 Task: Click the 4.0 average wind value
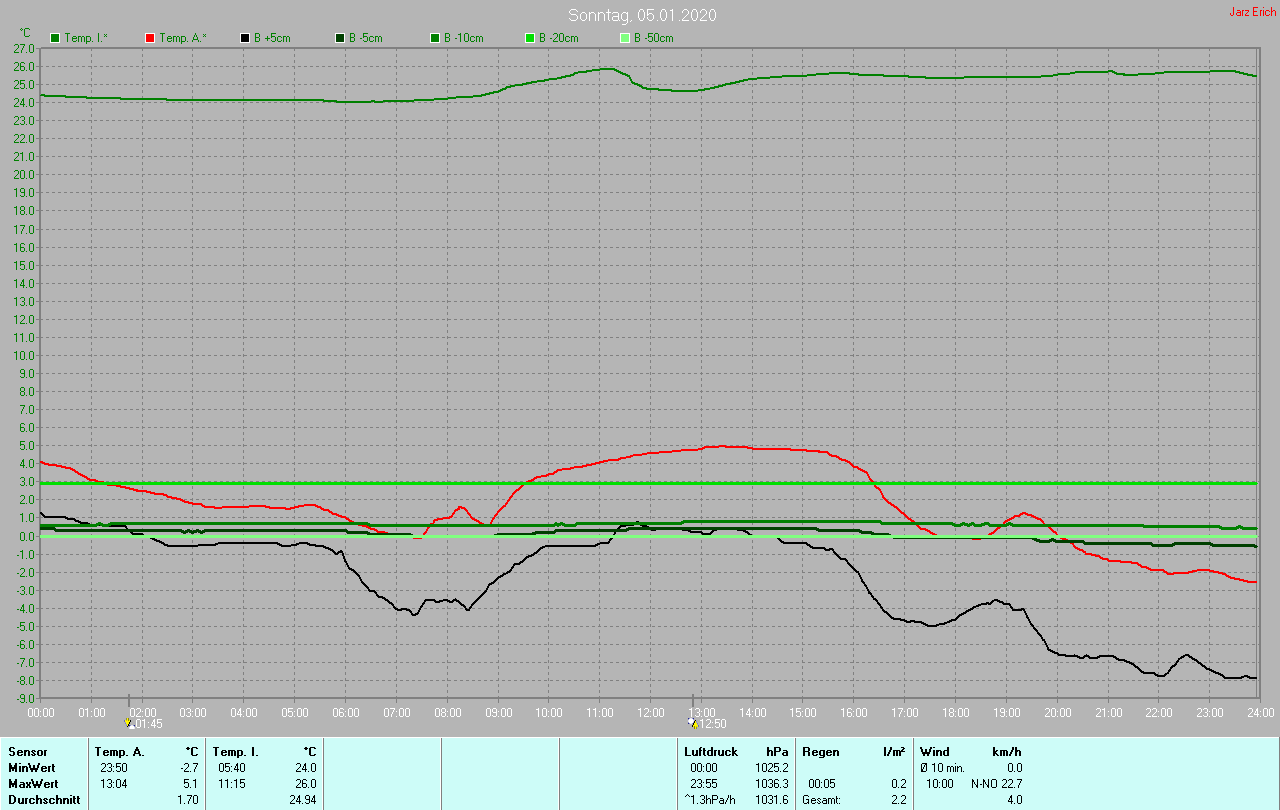1014,799
